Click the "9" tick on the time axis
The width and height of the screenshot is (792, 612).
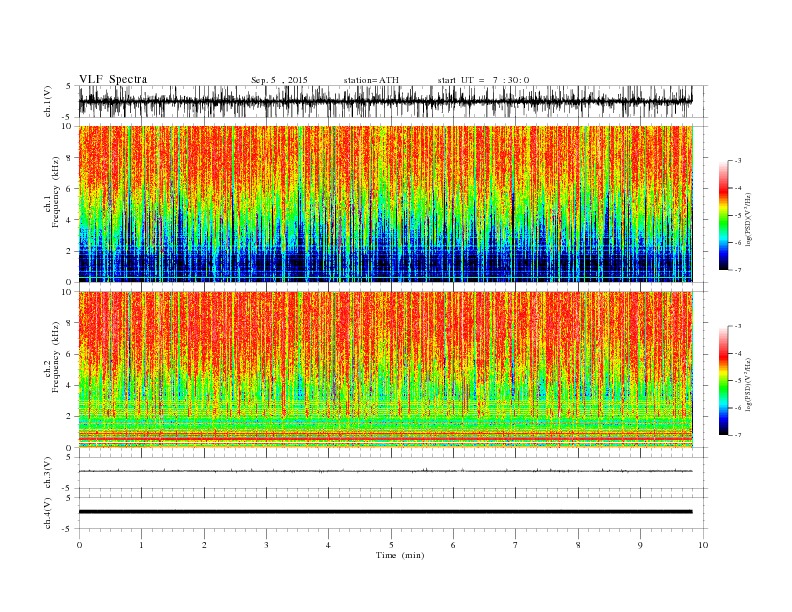click(640, 545)
